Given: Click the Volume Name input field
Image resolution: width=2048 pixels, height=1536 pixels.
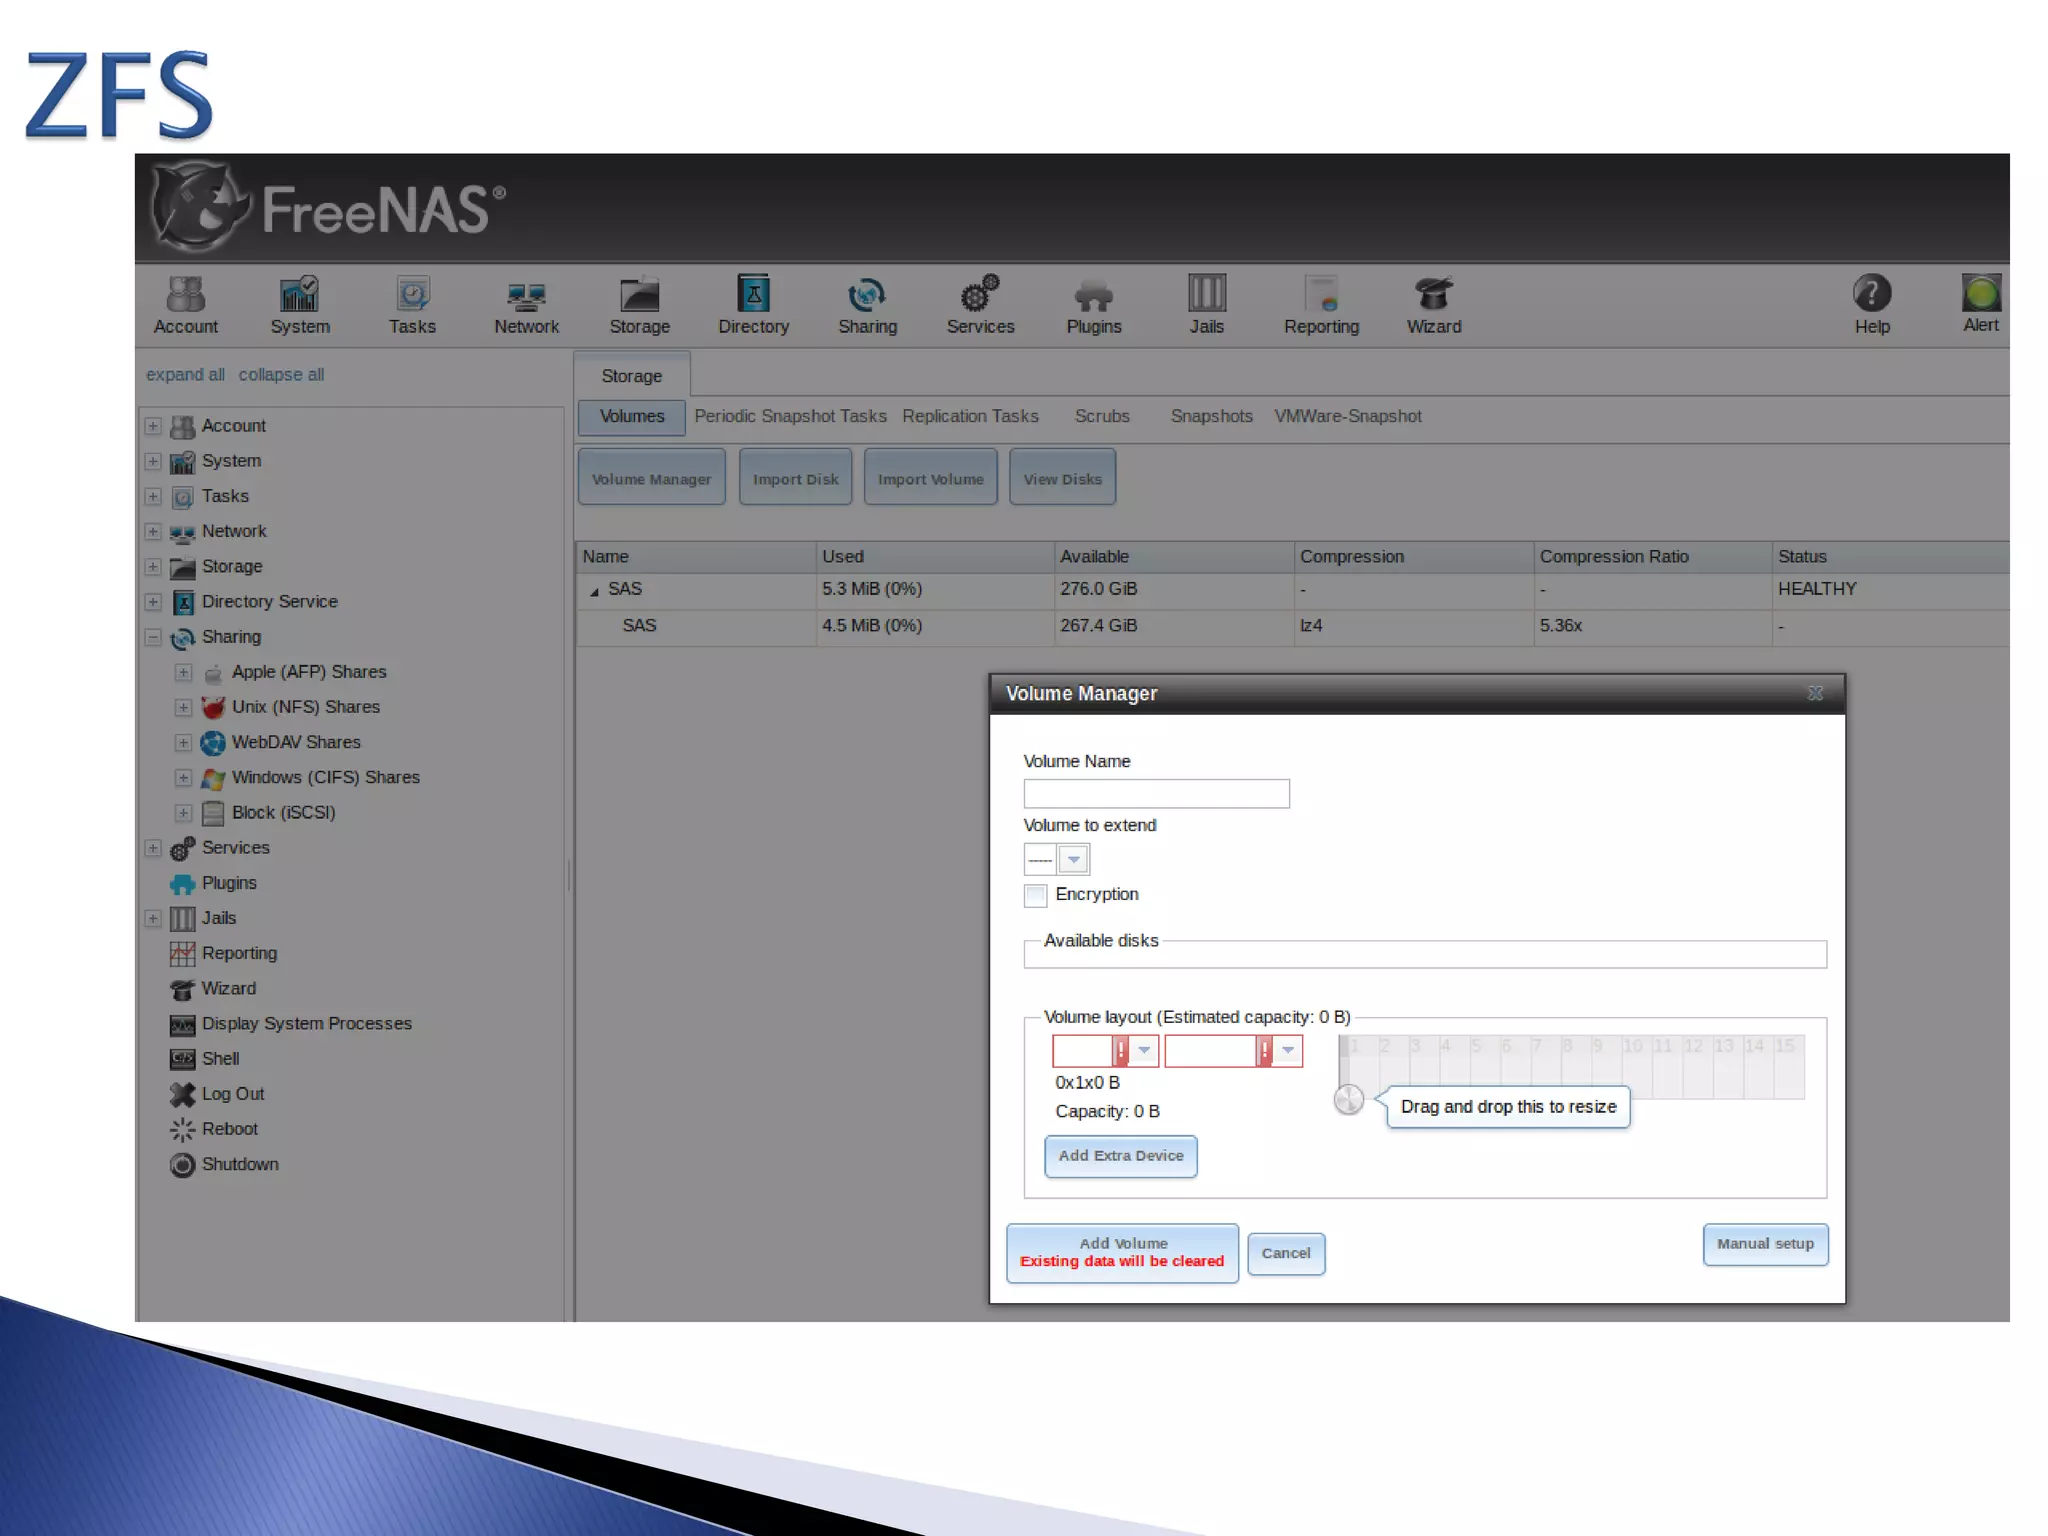Looking at the screenshot, I should [x=1155, y=794].
